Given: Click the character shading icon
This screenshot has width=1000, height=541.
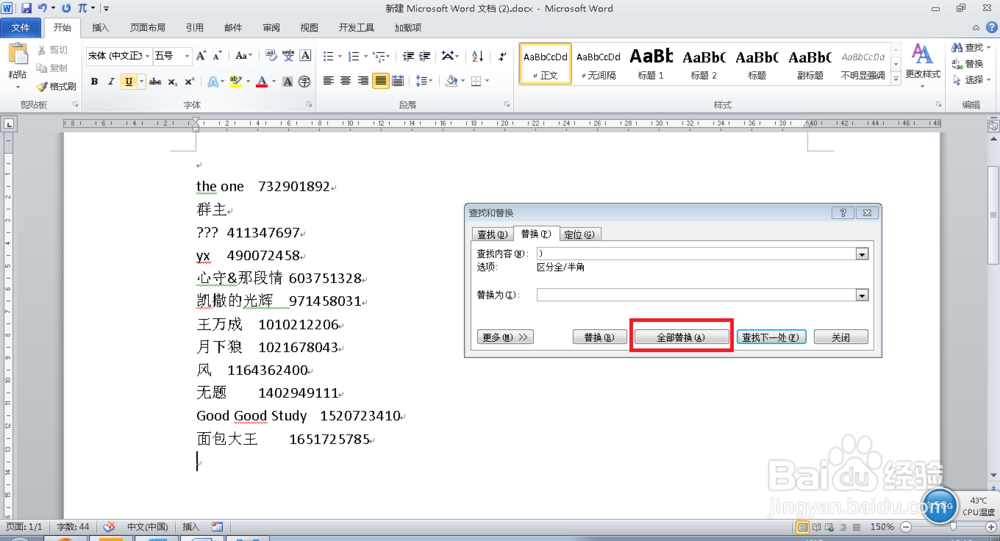Looking at the screenshot, I should (x=288, y=82).
